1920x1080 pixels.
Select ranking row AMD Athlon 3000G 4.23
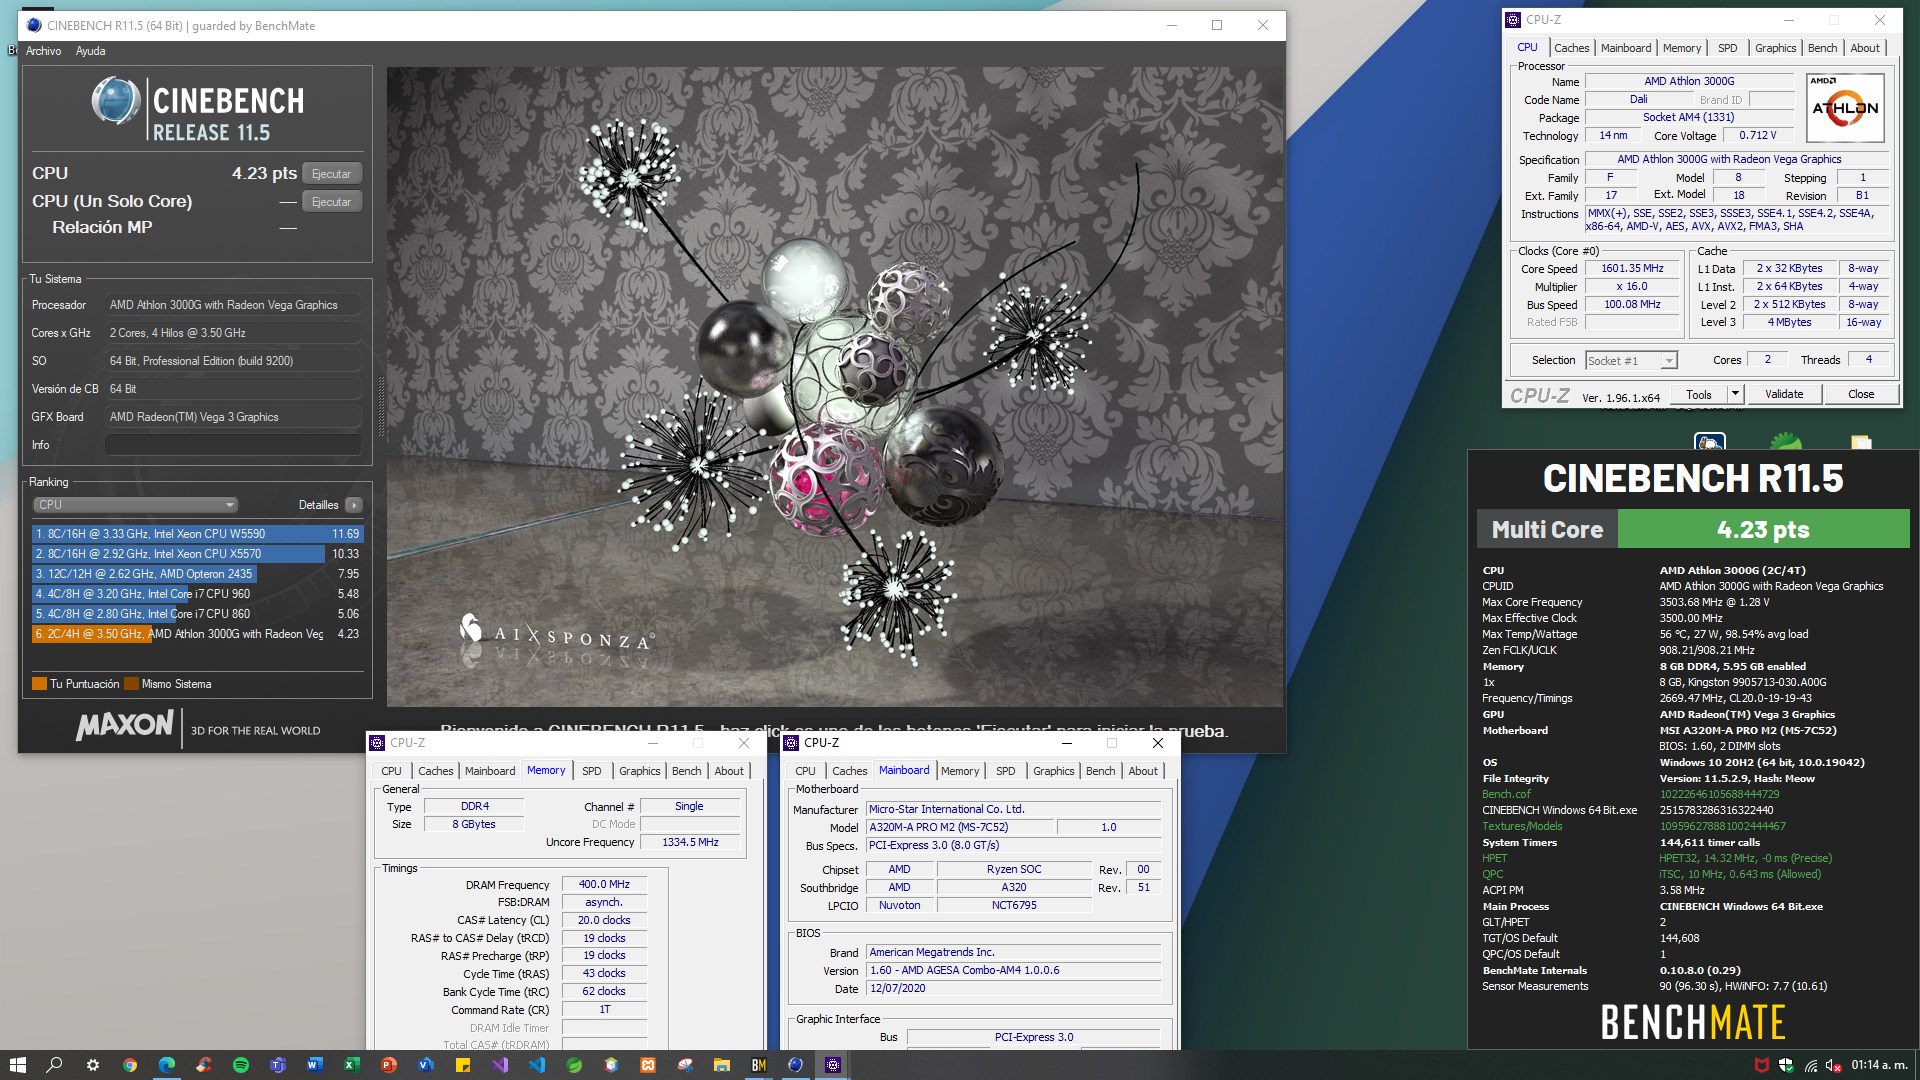197,634
